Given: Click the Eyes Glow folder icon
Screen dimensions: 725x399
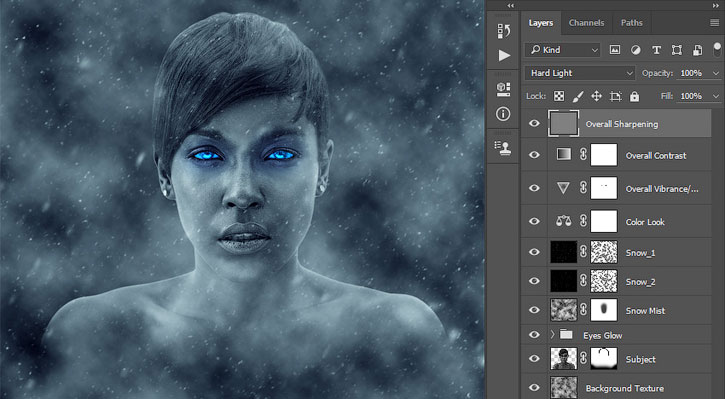Looking at the screenshot, I should [x=566, y=334].
